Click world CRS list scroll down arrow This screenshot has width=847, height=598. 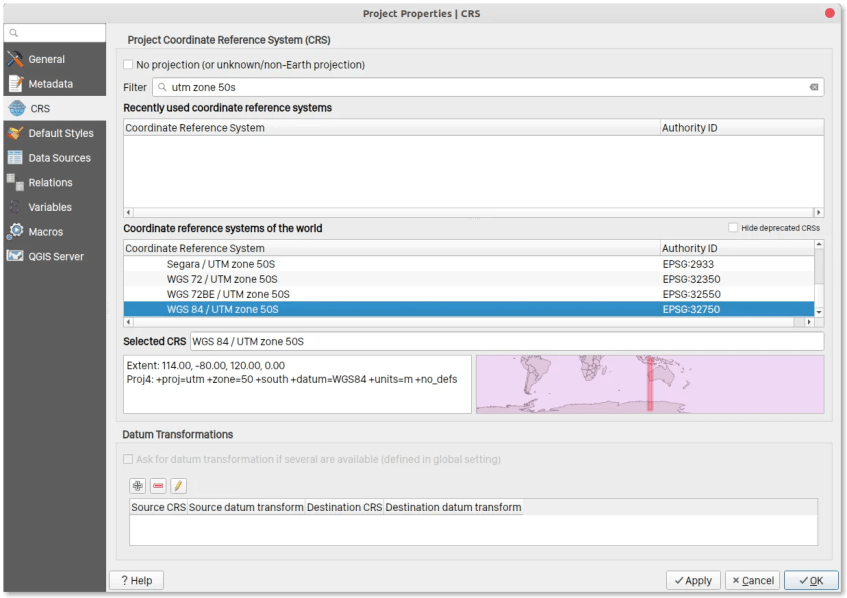819,312
